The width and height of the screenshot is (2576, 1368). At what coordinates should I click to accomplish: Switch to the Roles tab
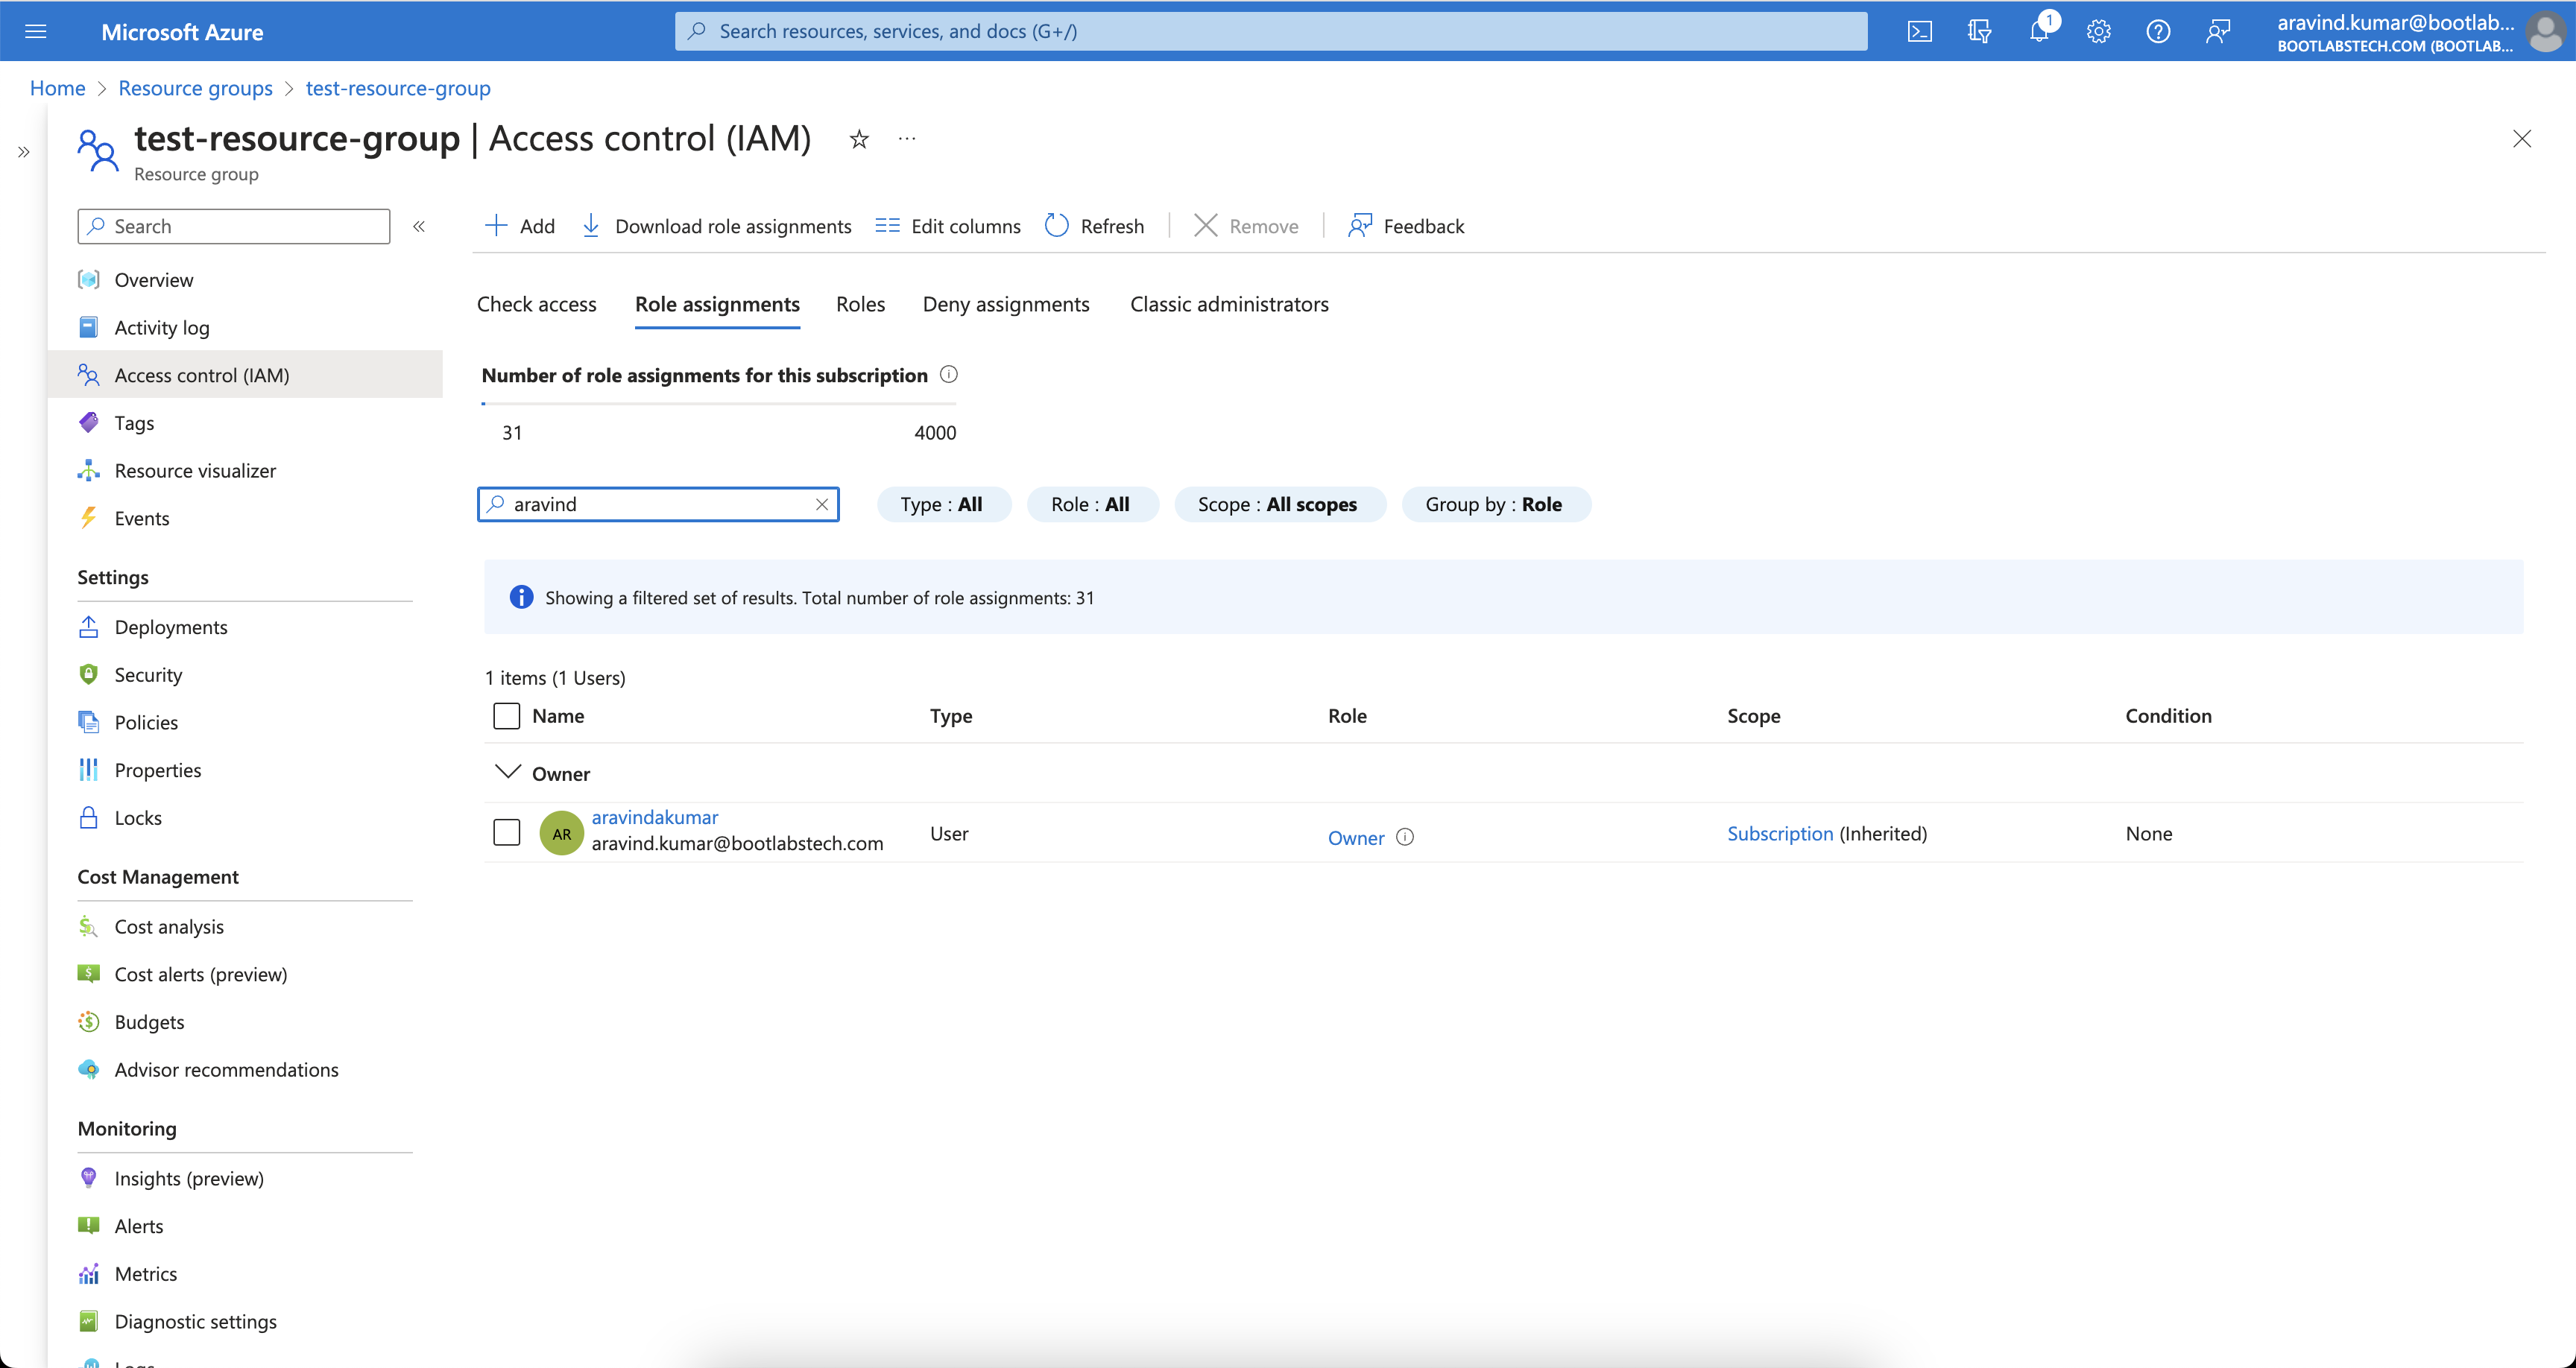[x=860, y=303]
